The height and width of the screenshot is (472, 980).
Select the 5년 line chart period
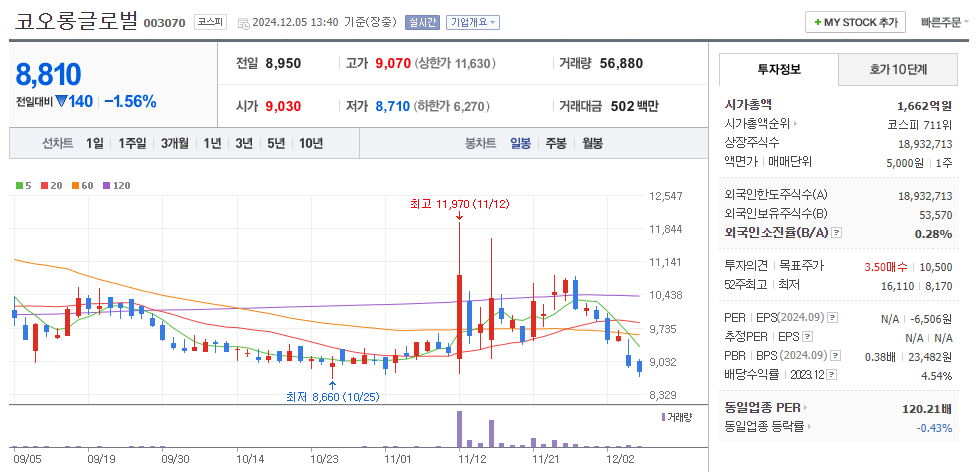tap(276, 143)
